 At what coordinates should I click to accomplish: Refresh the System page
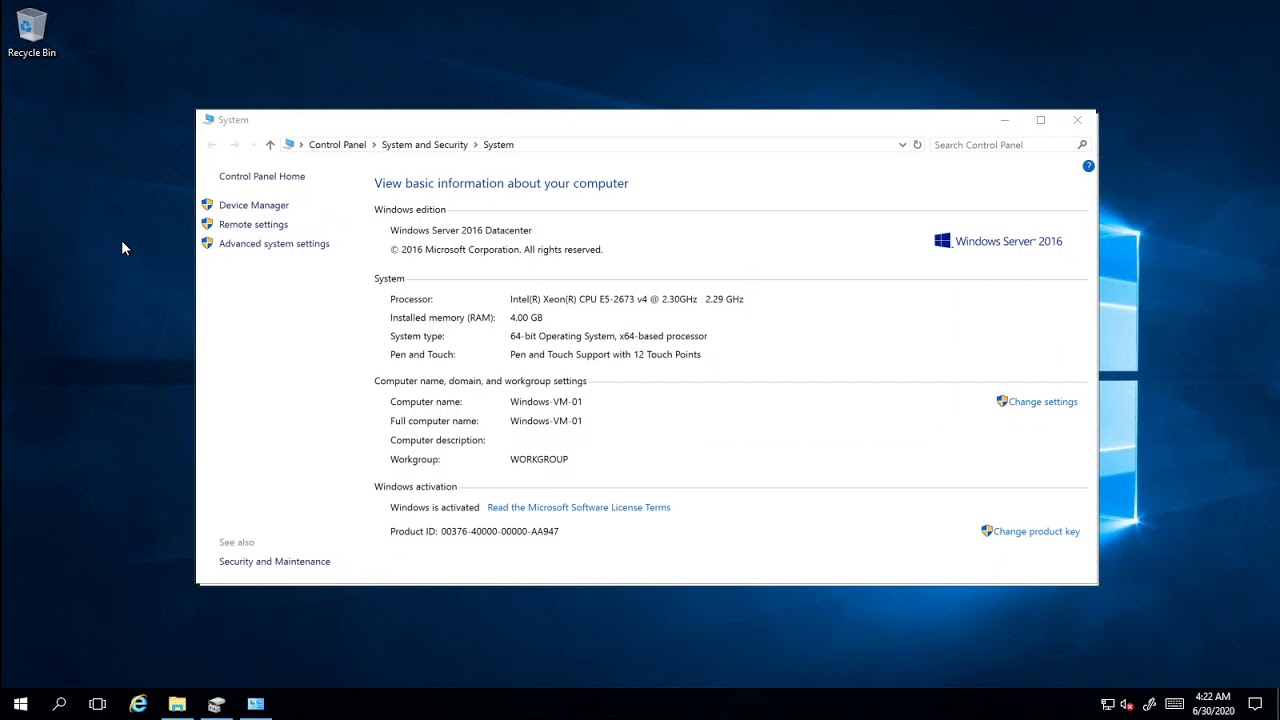tap(917, 145)
